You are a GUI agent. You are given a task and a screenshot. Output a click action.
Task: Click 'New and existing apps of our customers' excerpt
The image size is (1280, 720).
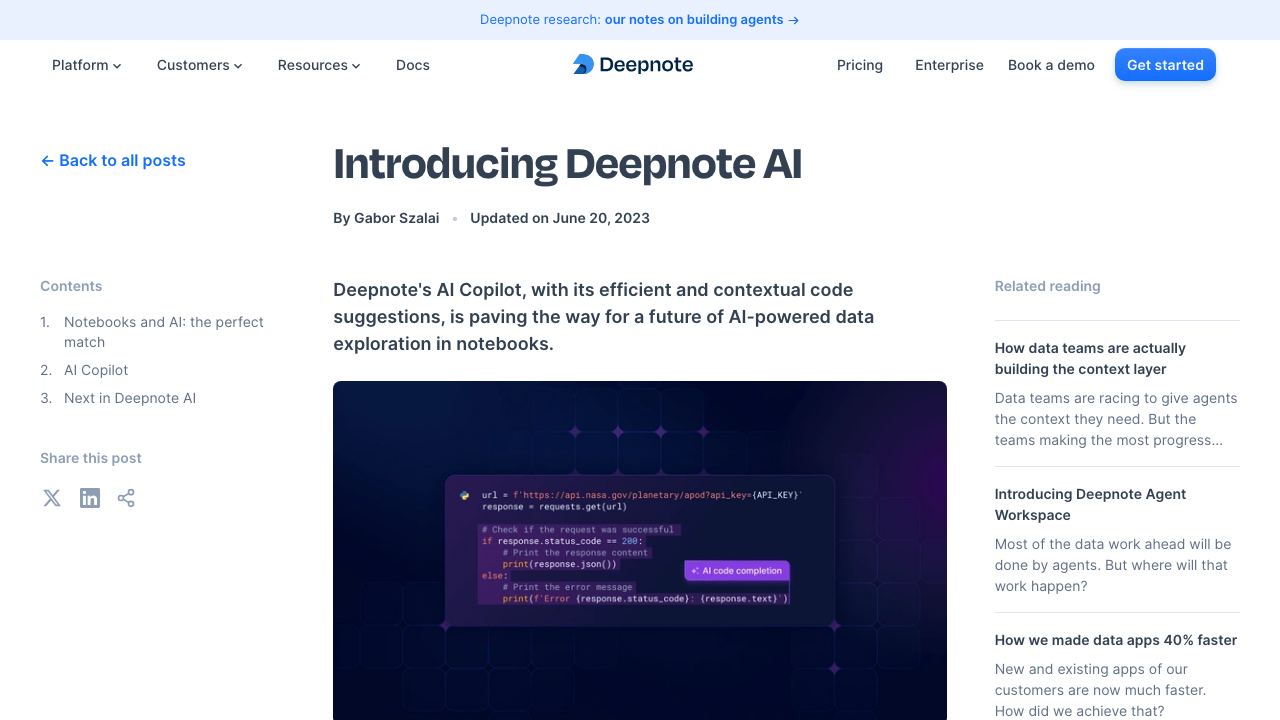1100,690
